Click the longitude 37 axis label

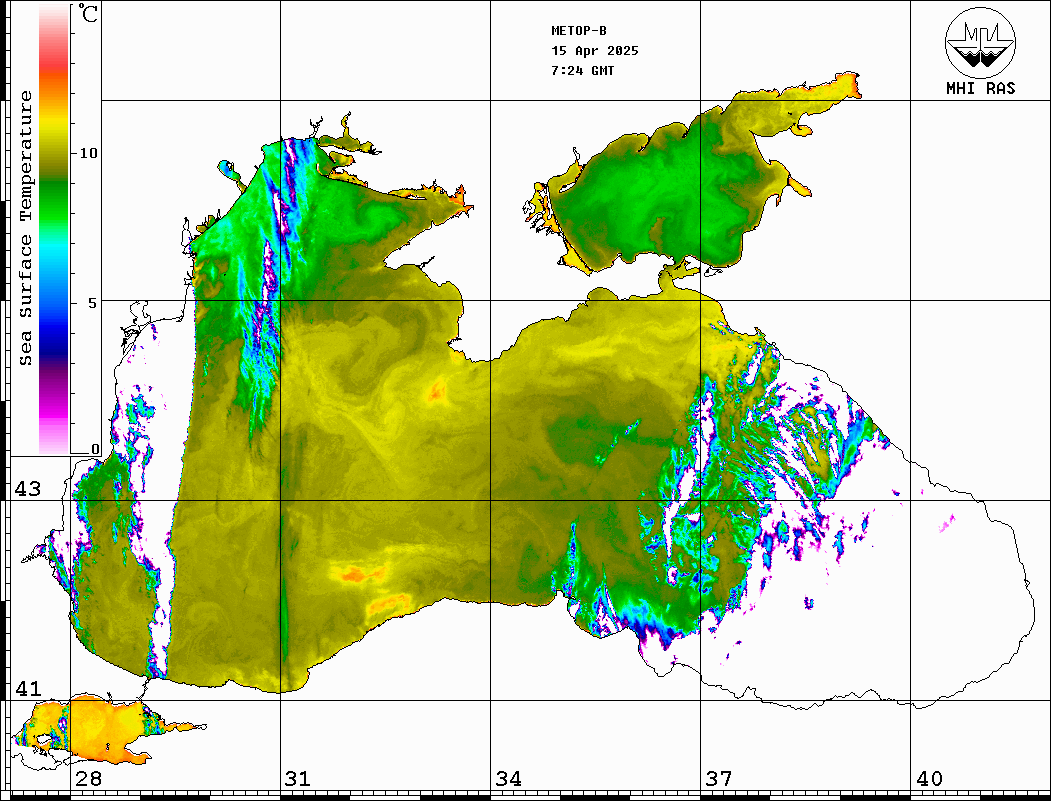(x=718, y=779)
